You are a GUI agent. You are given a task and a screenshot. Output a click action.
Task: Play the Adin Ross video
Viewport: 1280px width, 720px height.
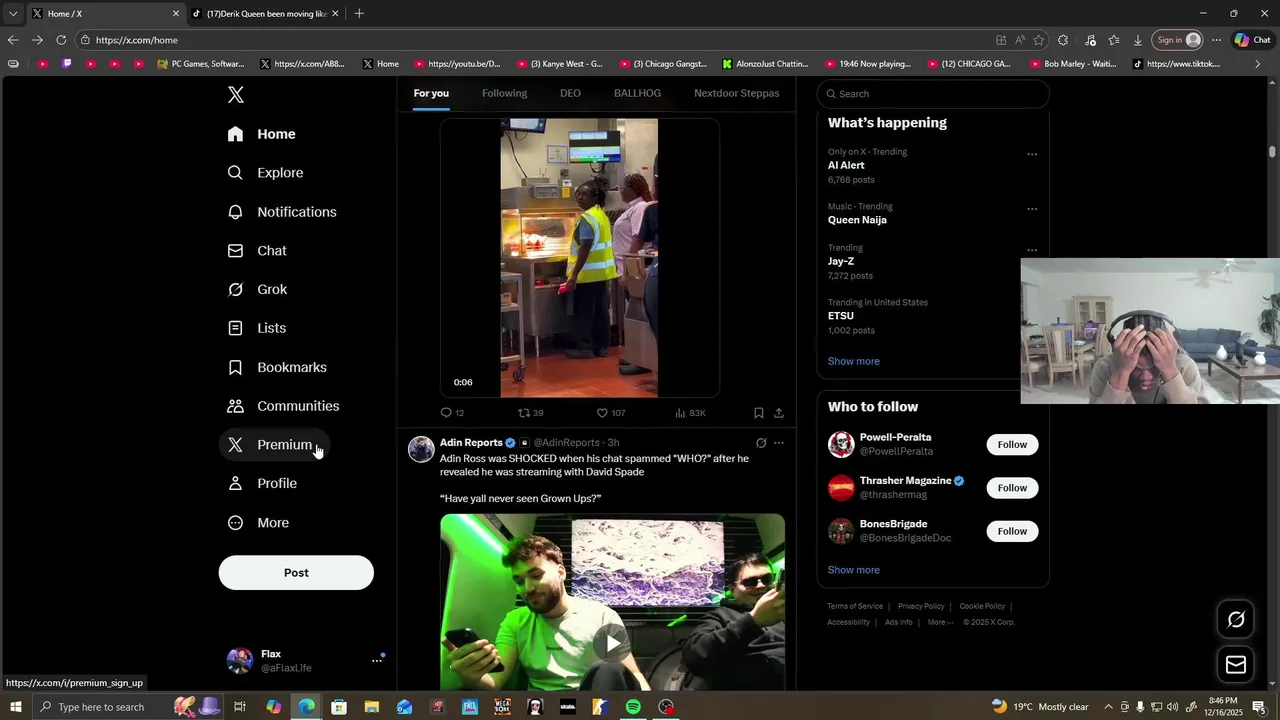pos(612,642)
